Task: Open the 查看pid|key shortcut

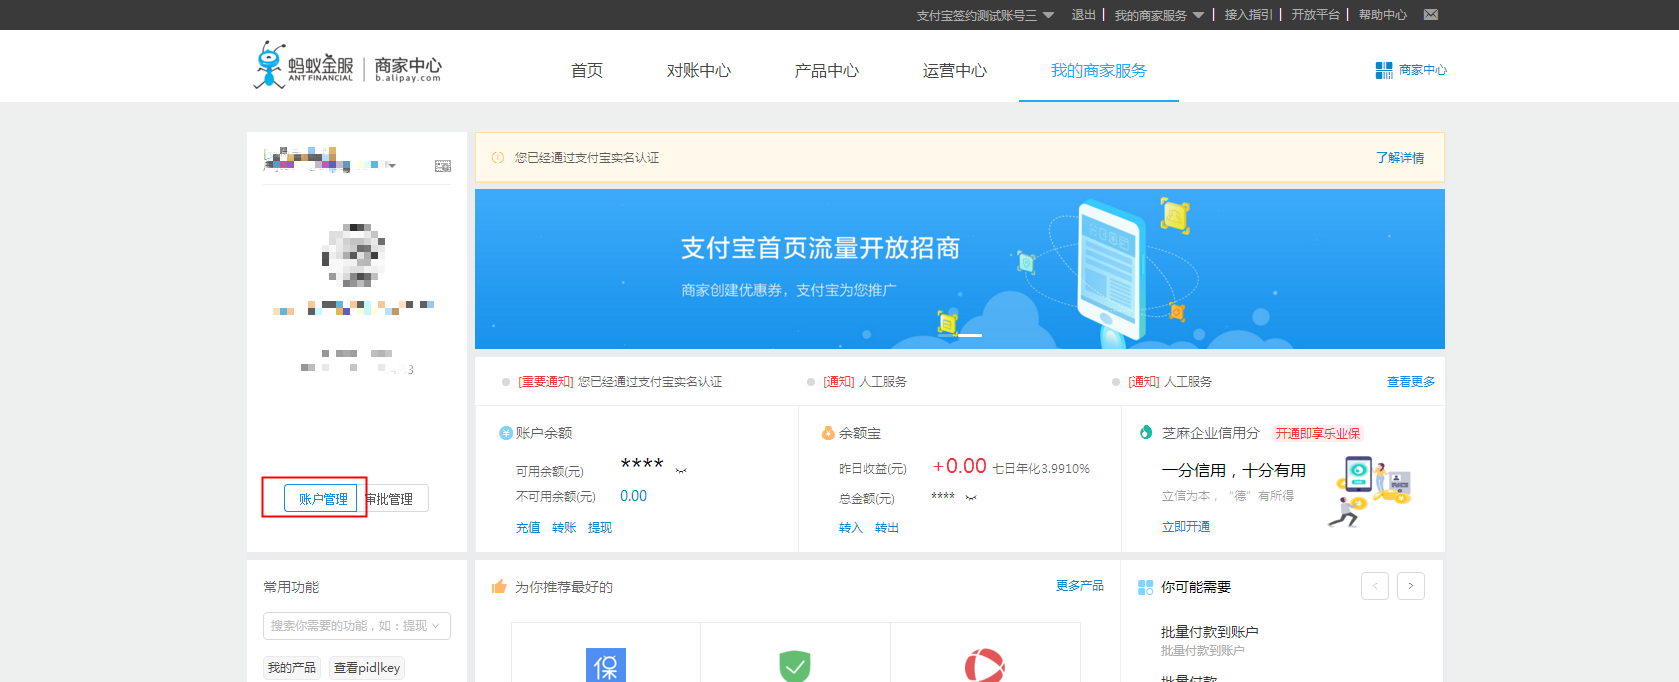Action: point(367,668)
